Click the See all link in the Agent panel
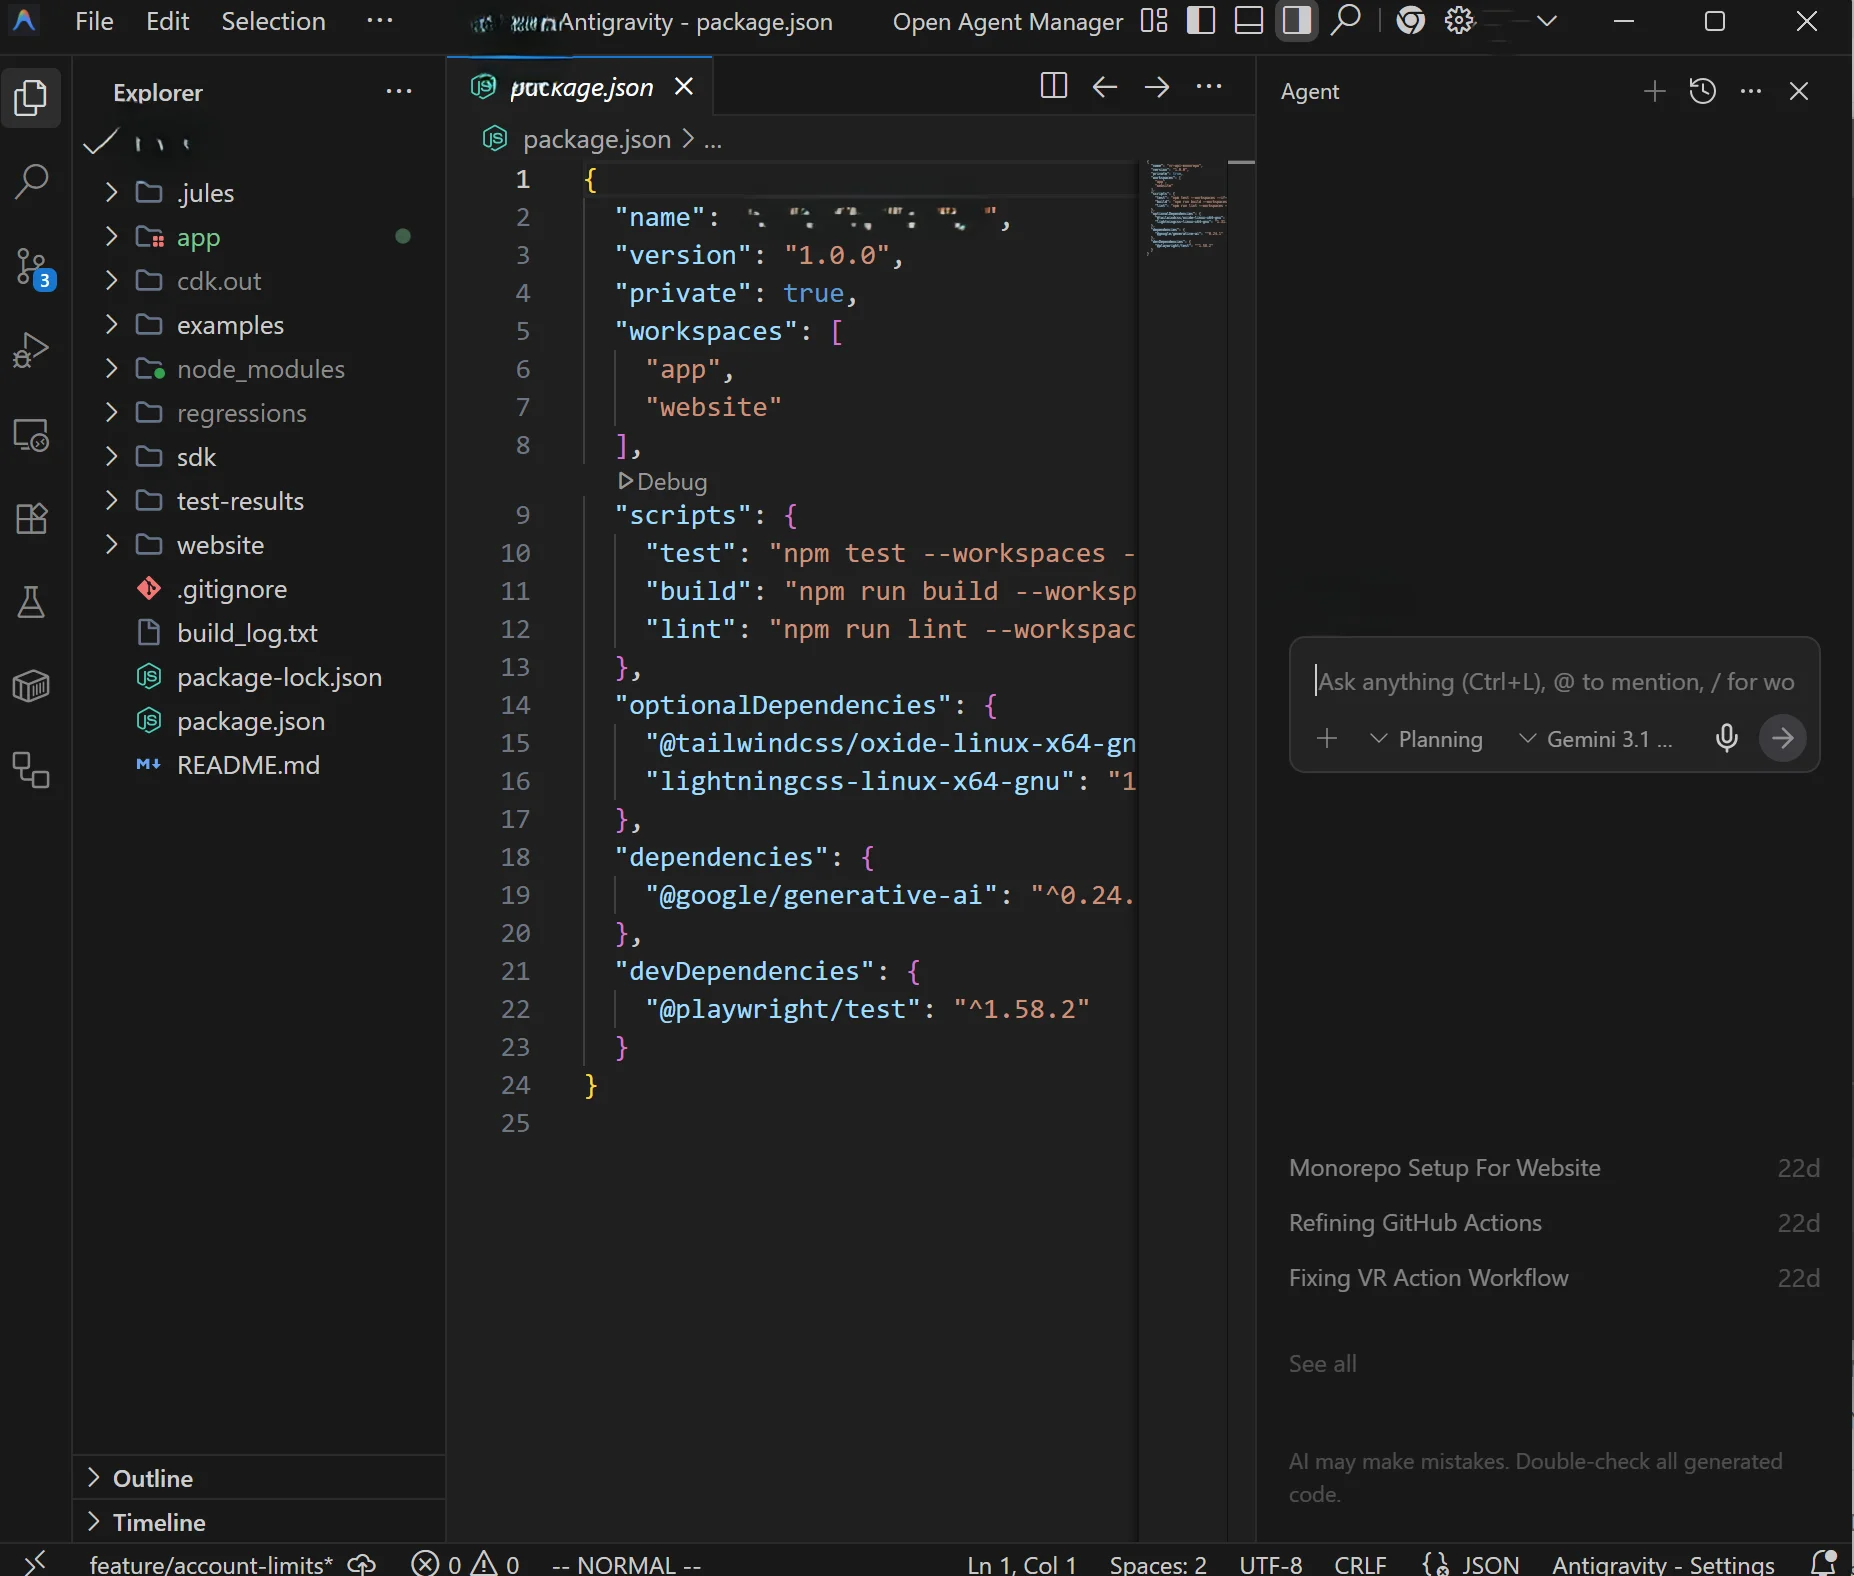Screen dimensions: 1854x1576 click(x=1321, y=1362)
